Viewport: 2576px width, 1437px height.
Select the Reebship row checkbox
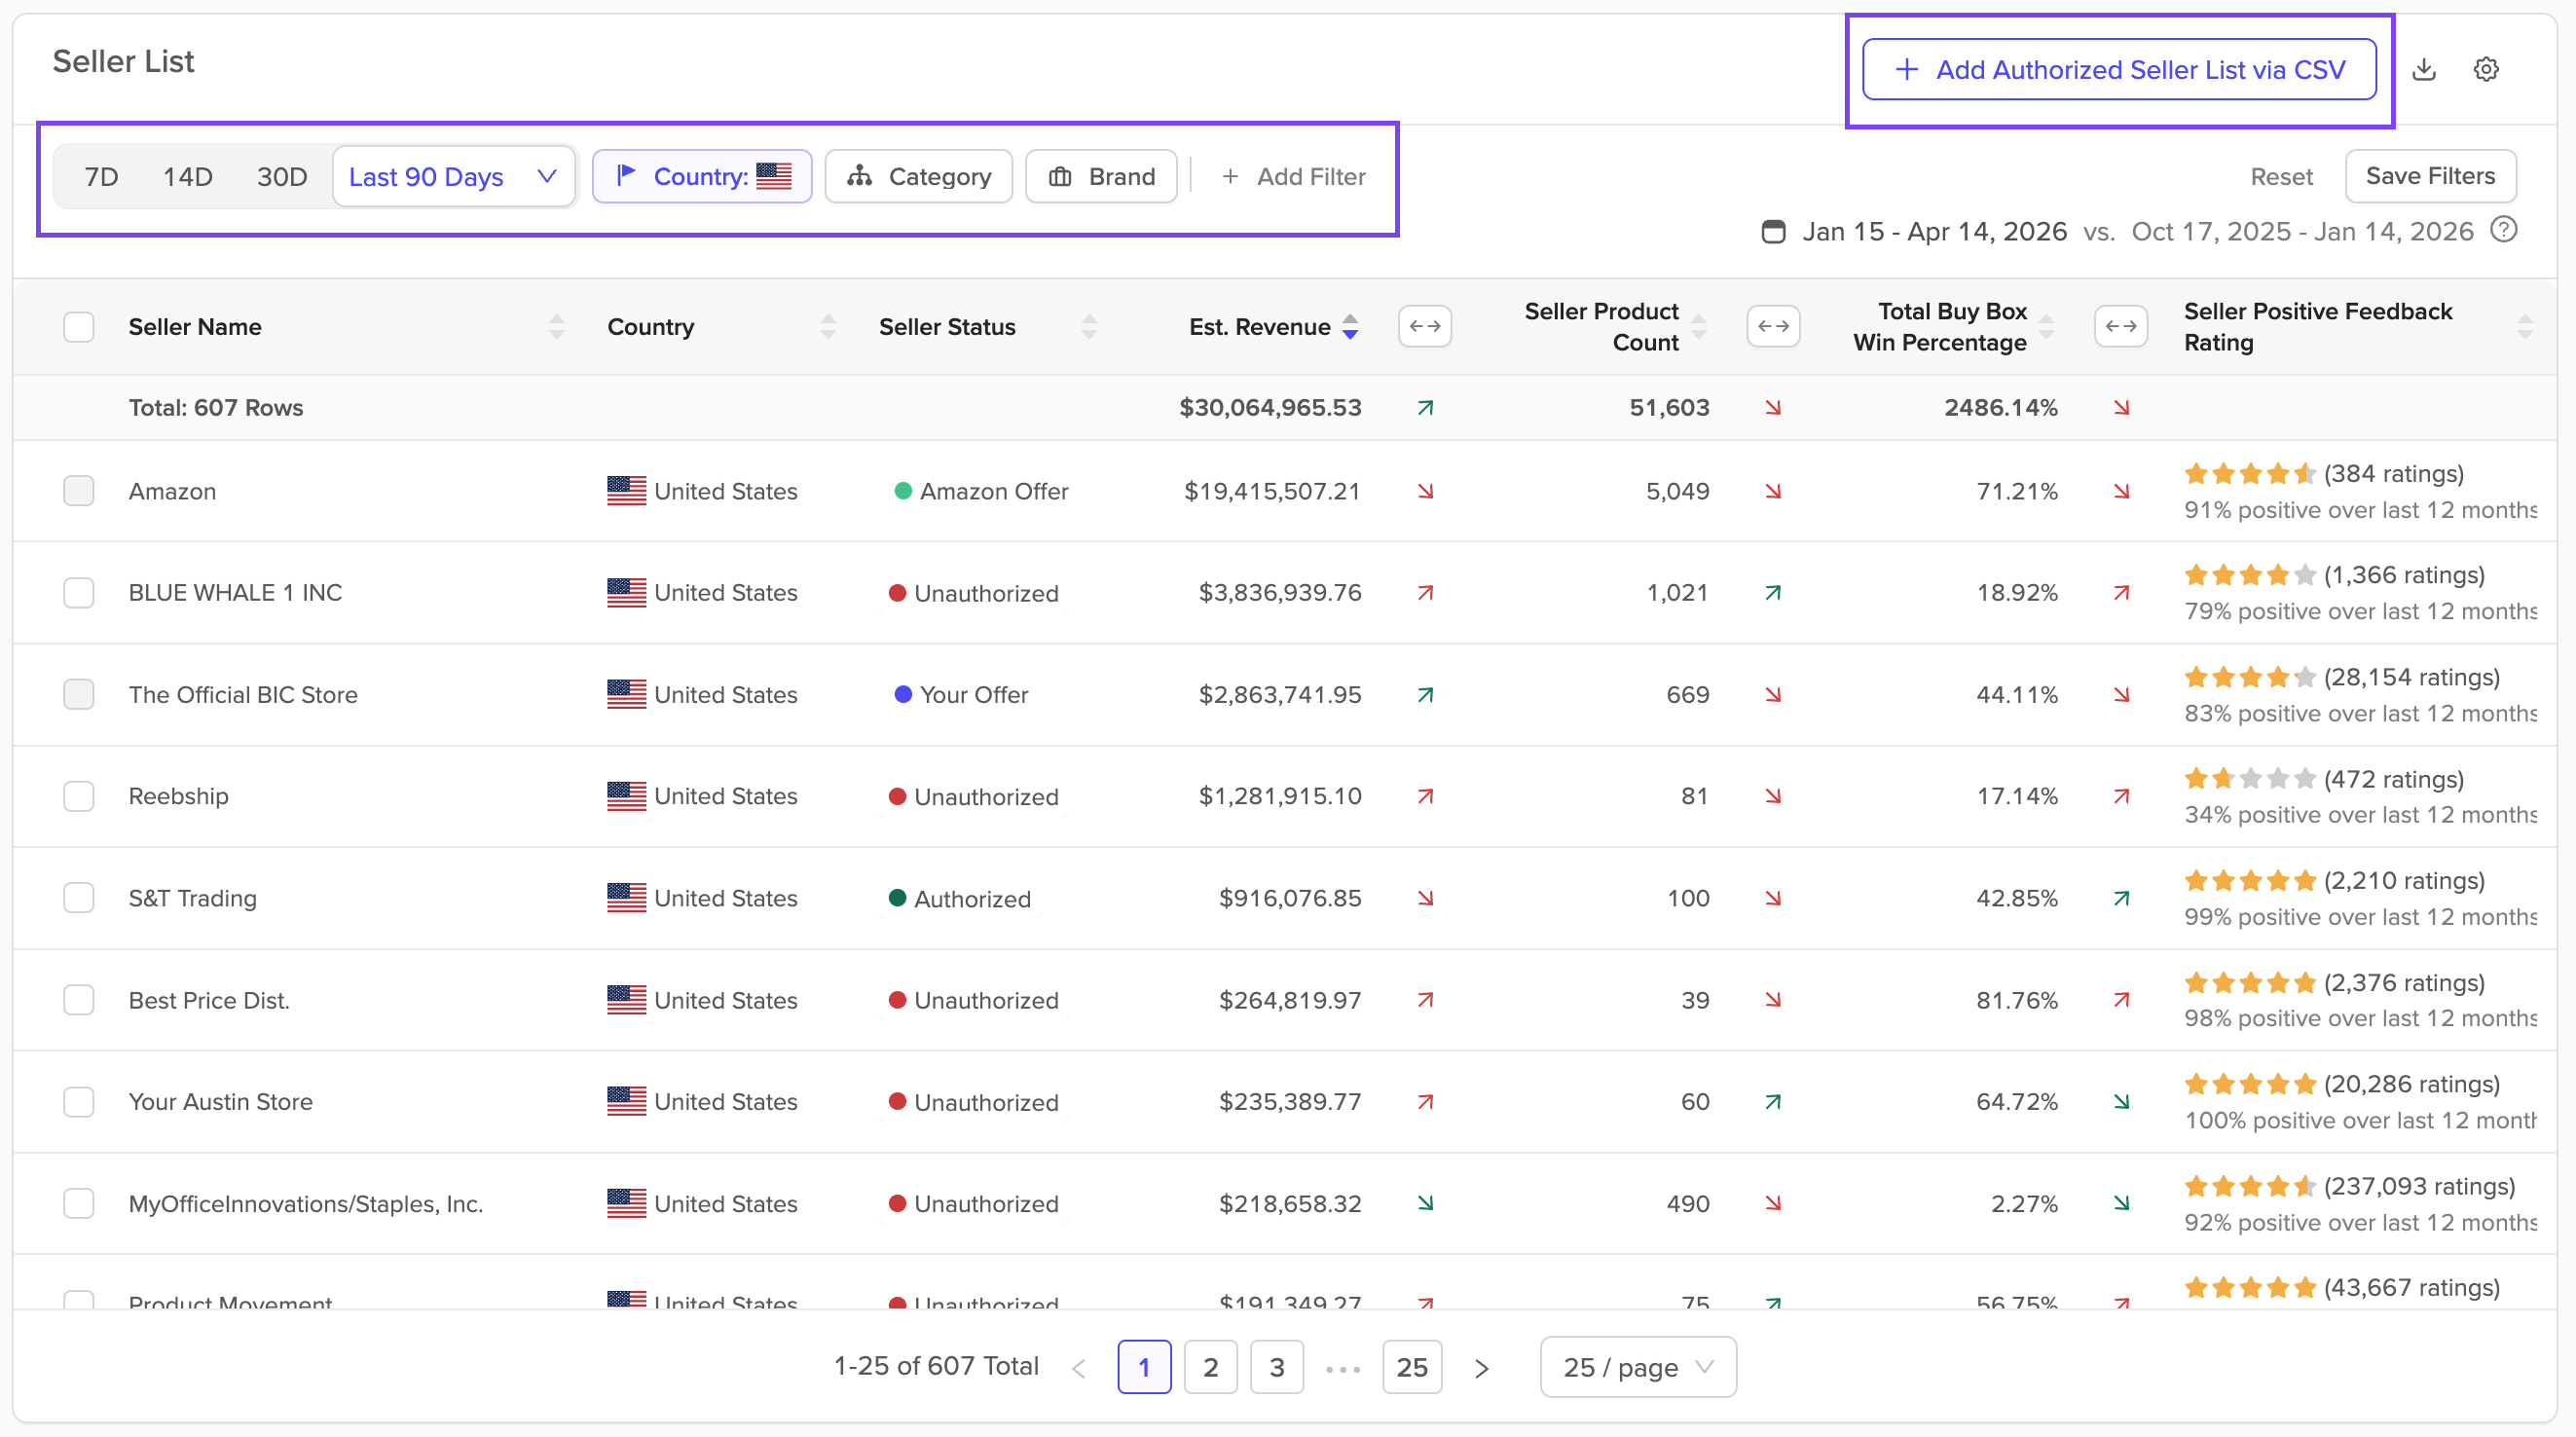79,796
